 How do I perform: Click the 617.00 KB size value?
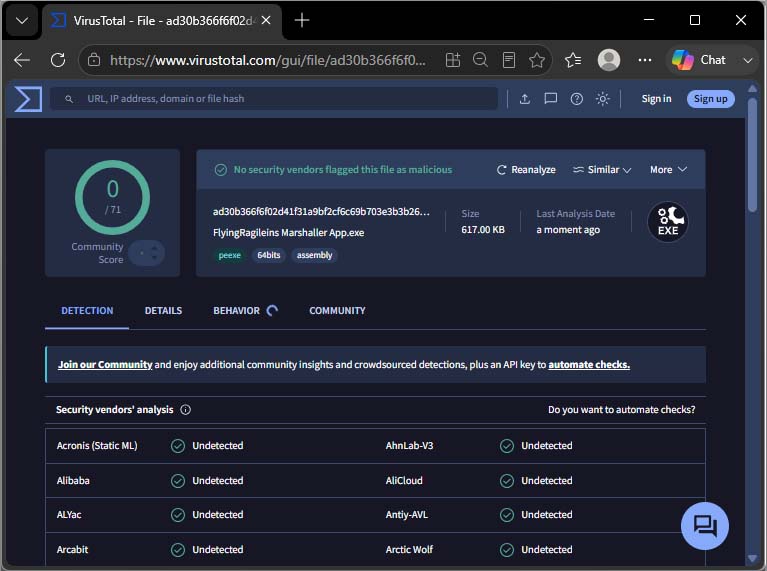[483, 230]
